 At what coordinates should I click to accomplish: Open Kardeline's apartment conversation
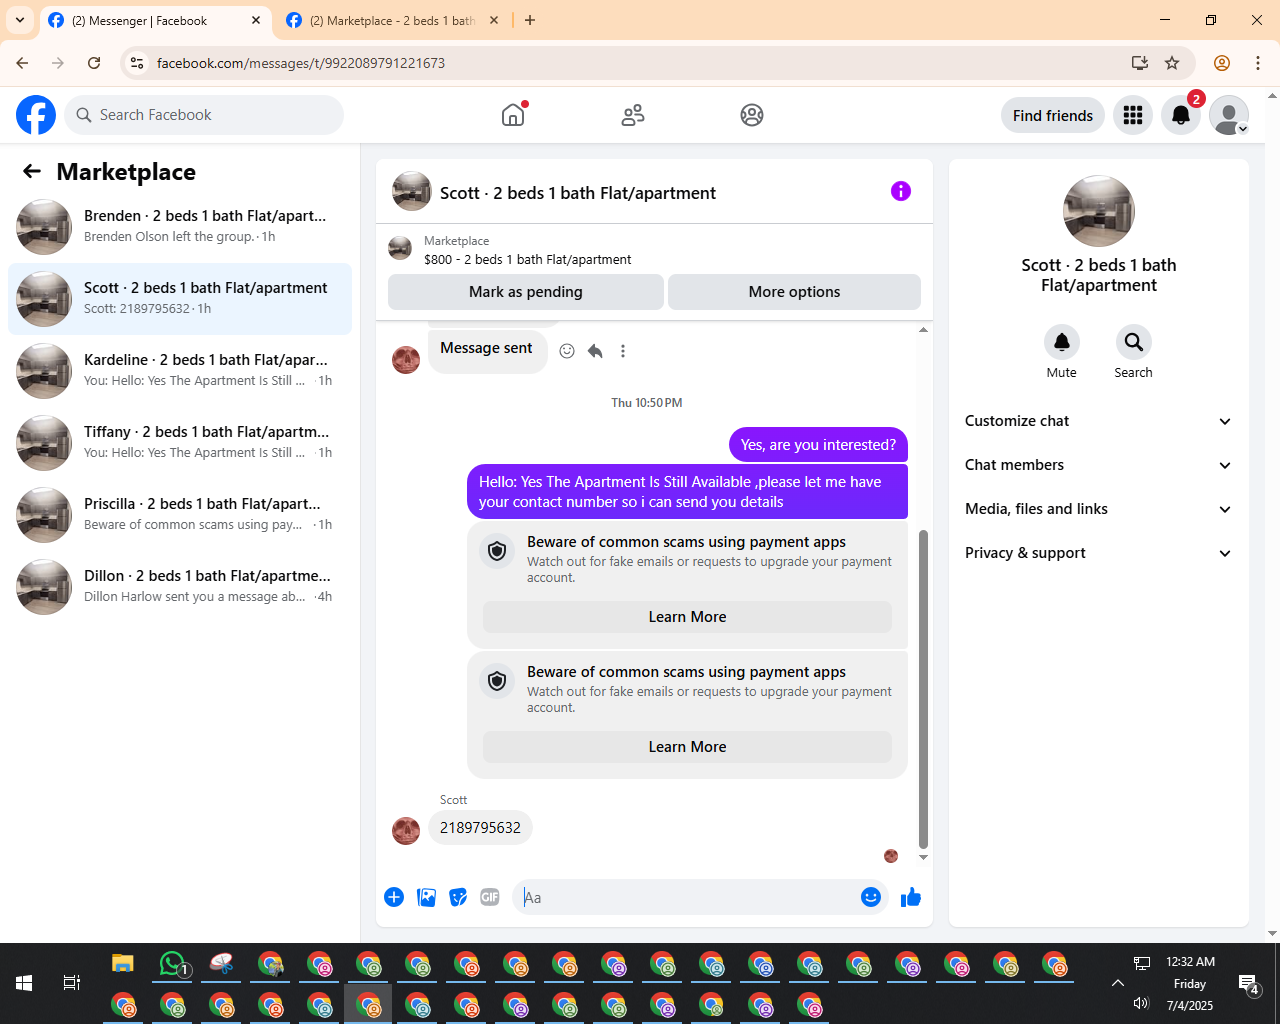click(x=180, y=371)
